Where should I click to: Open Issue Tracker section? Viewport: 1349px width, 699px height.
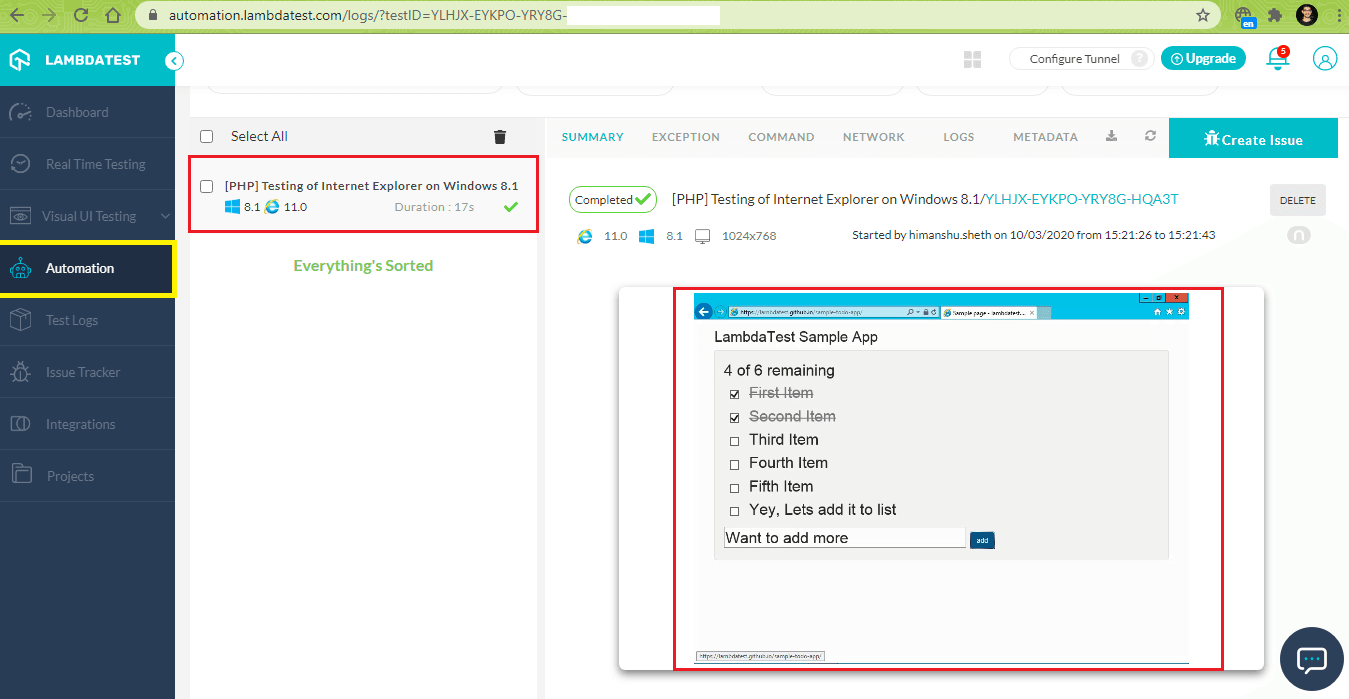[87, 372]
